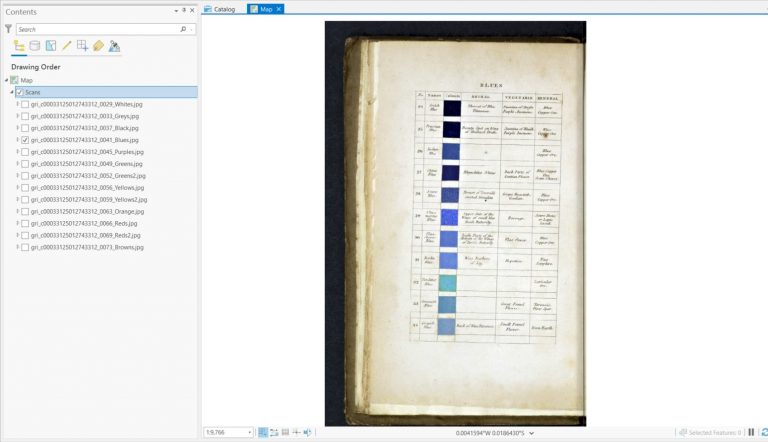The width and height of the screenshot is (768, 442).
Task: Select the 0073_Browns.jpg layer name
Action: (87, 247)
